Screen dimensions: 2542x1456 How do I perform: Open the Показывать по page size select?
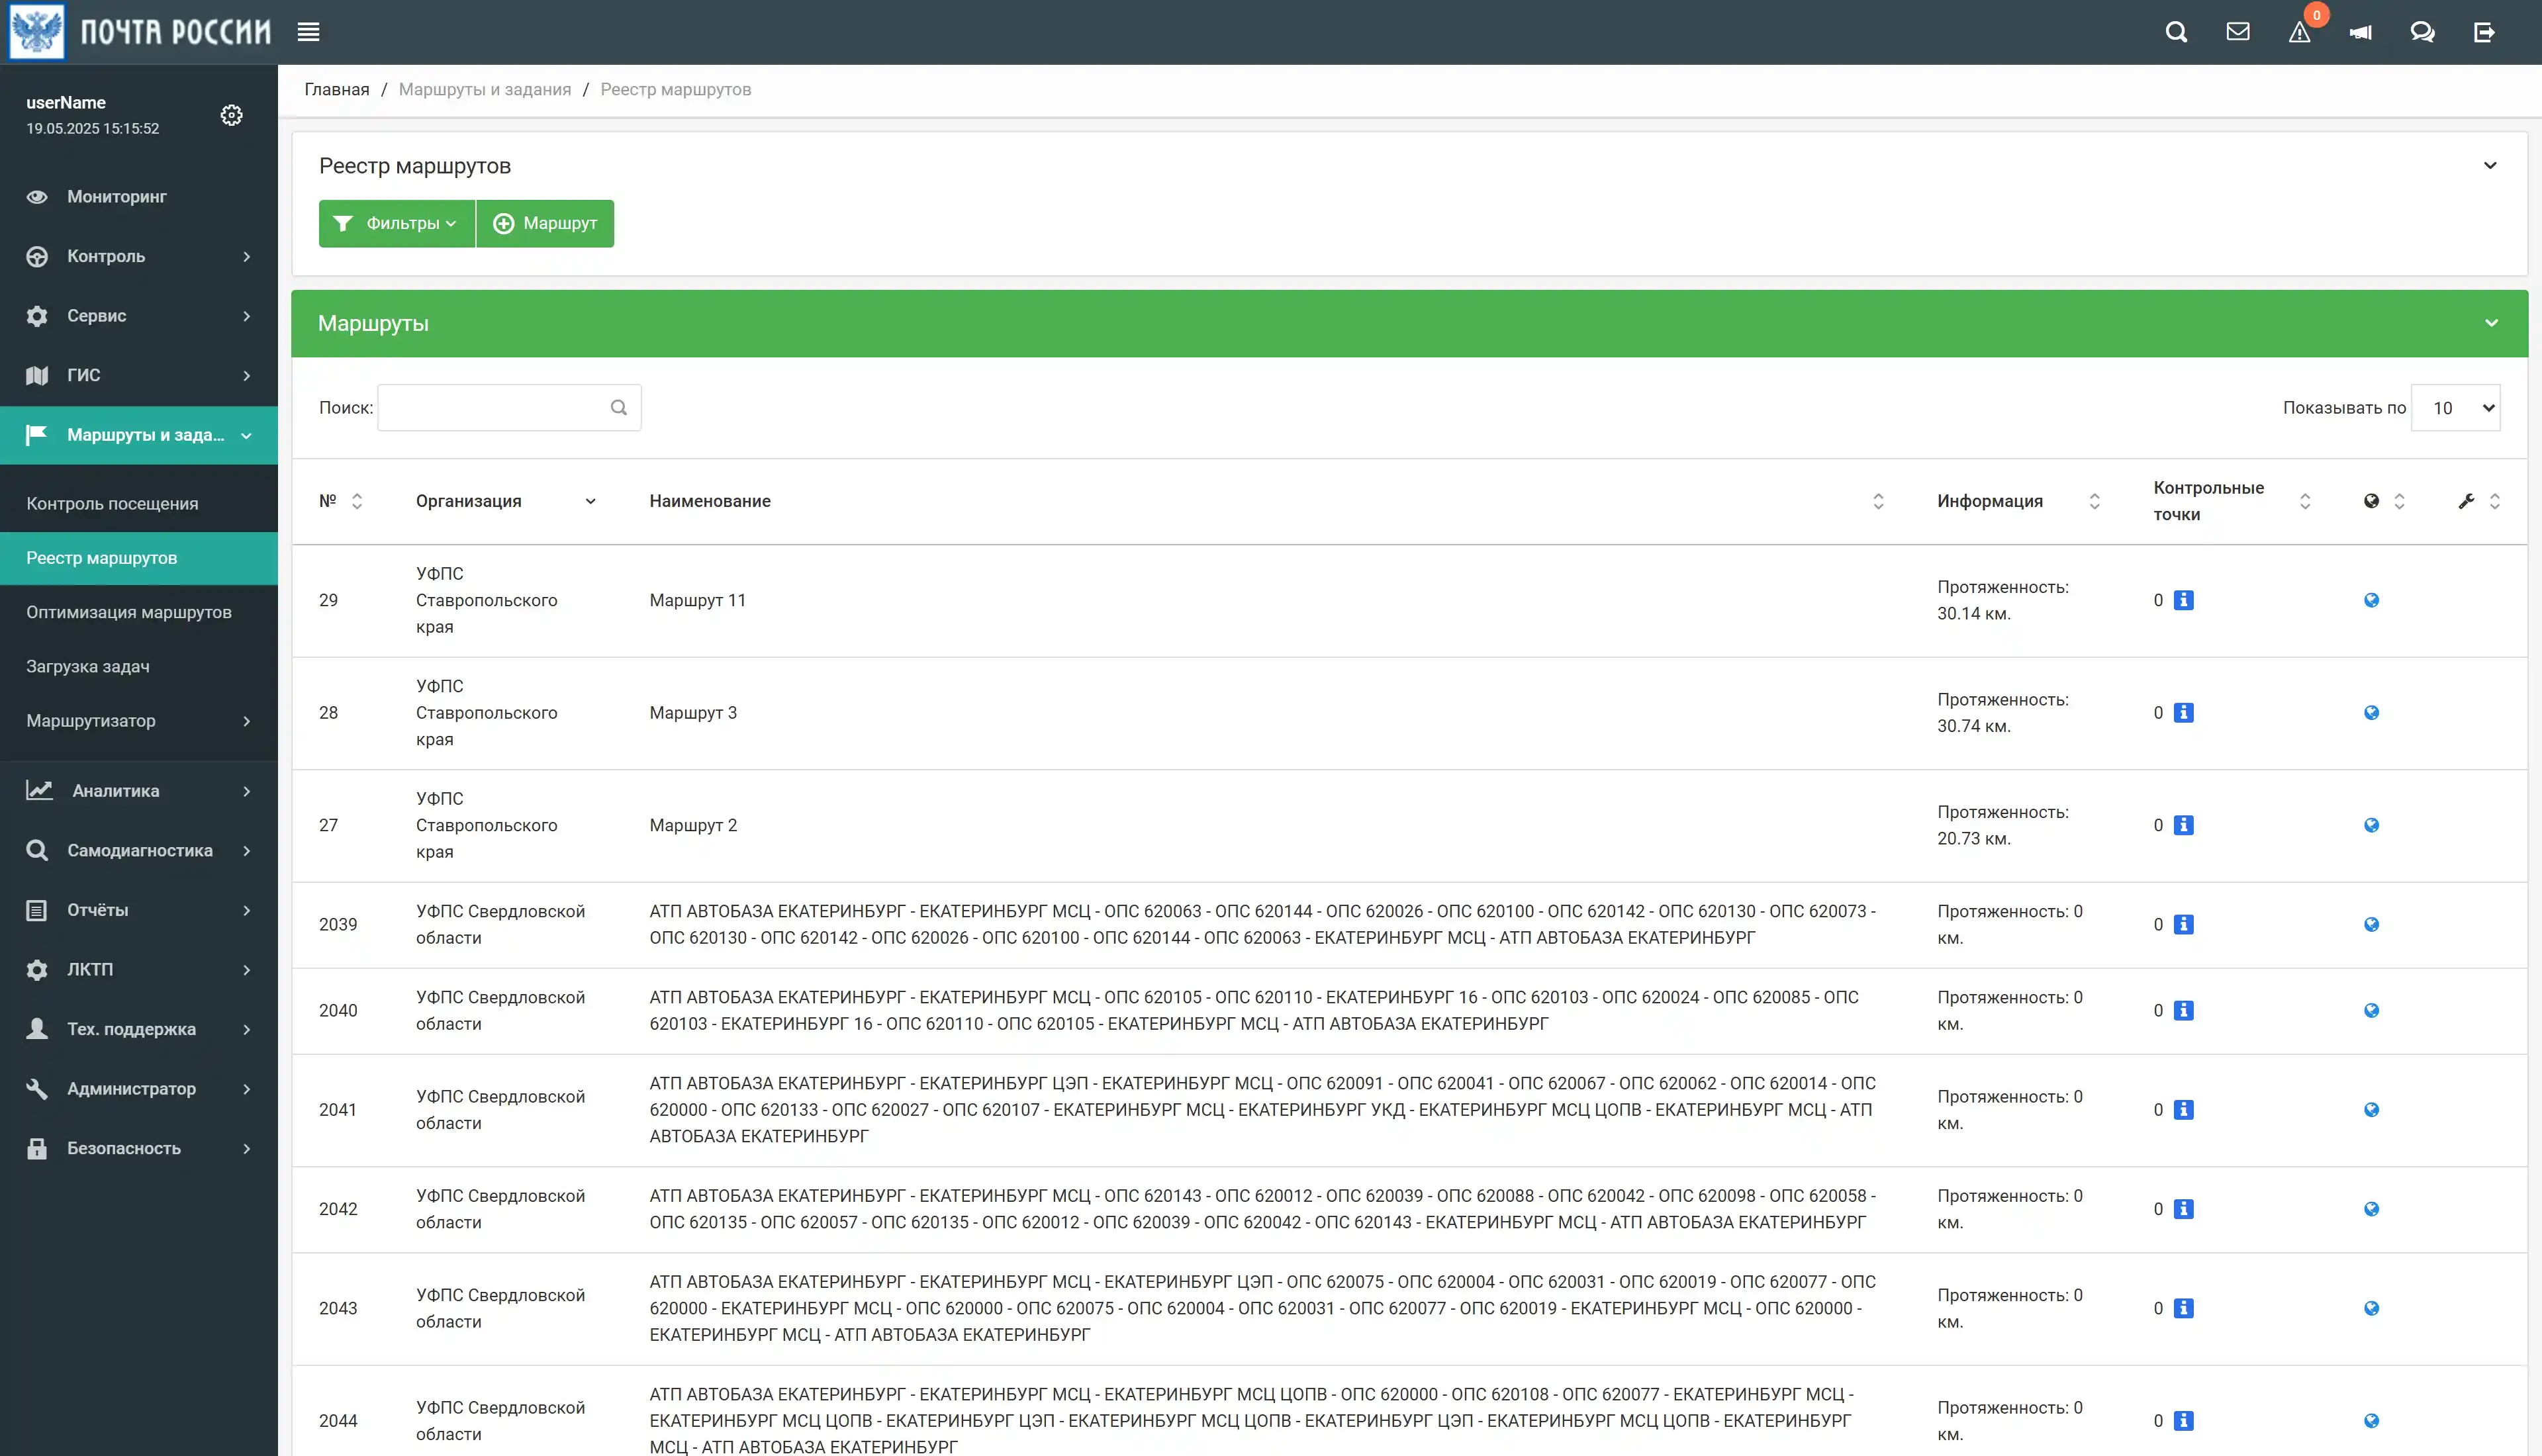2455,408
